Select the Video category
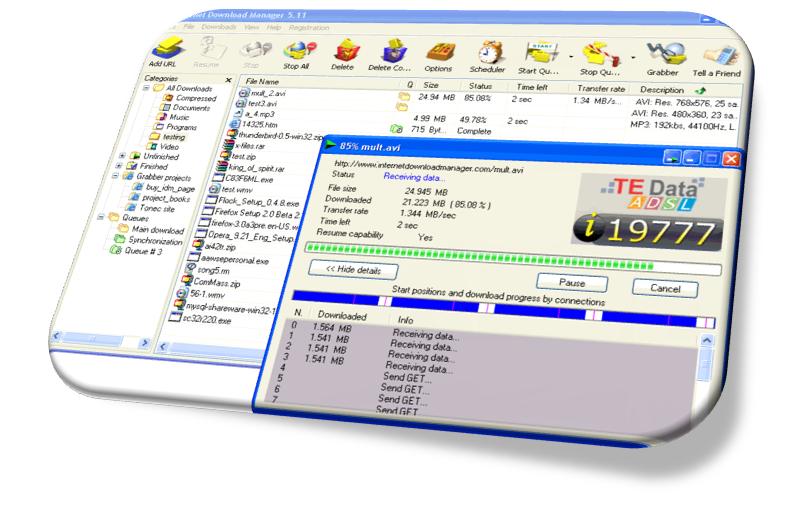This screenshot has width=795, height=510. pos(163,147)
